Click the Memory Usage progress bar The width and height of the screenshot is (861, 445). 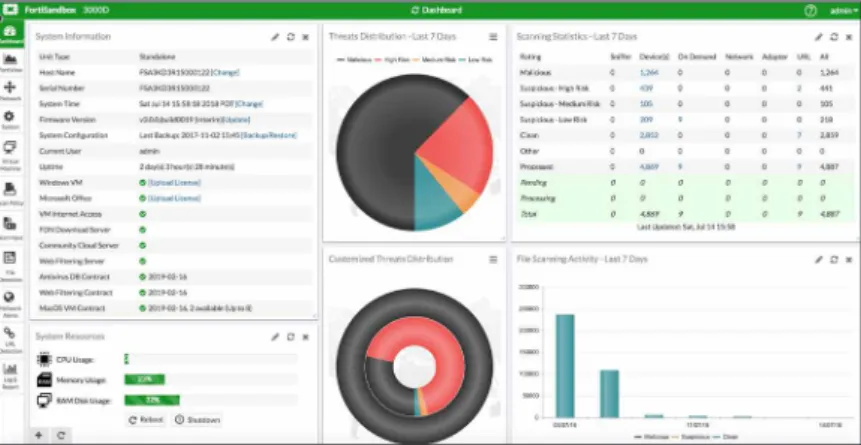point(211,380)
